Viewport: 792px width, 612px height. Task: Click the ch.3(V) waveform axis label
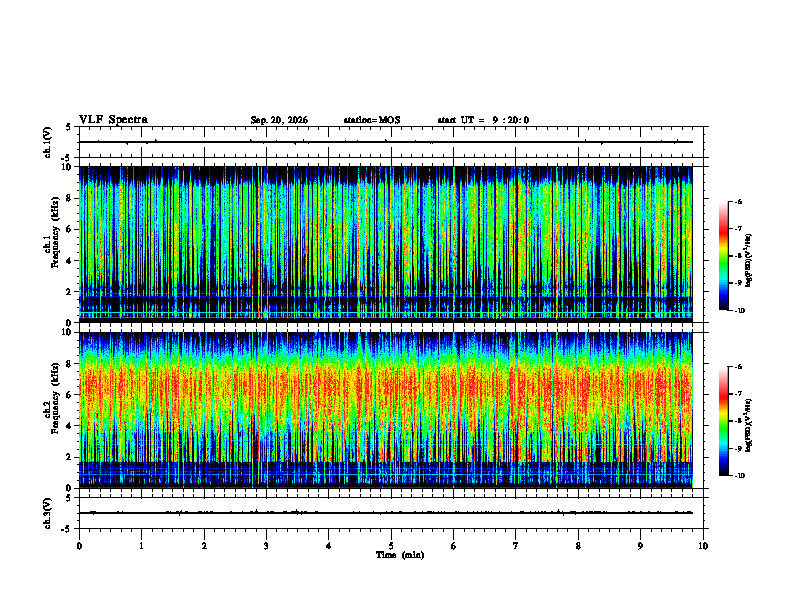pyautogui.click(x=48, y=513)
